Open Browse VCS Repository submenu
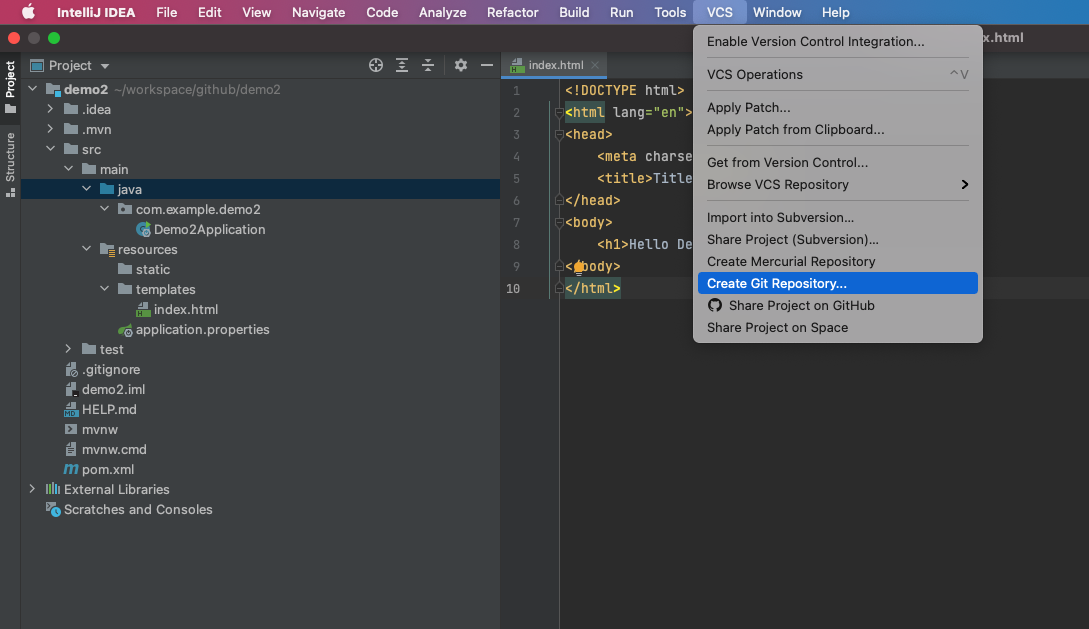 coord(838,185)
